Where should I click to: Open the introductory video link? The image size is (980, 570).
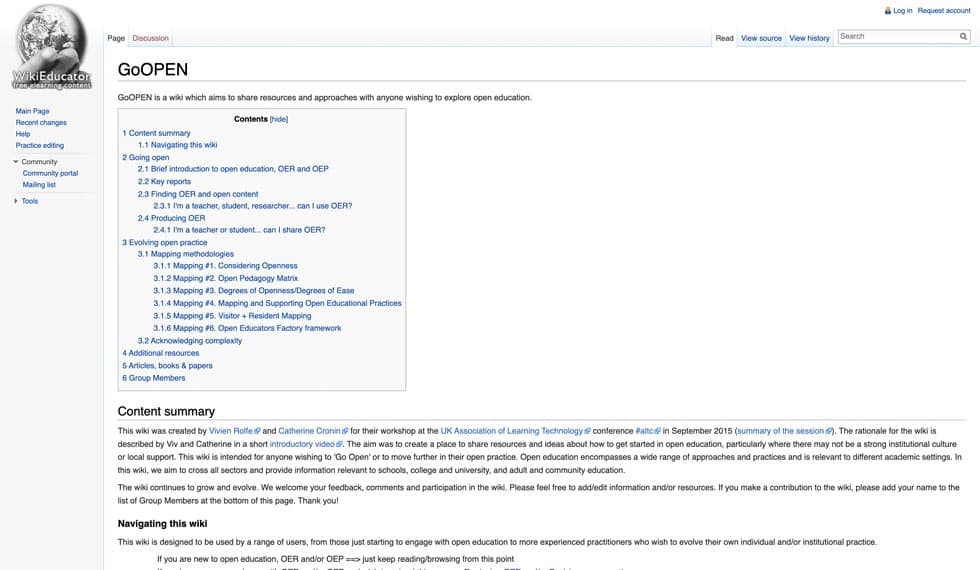click(x=306, y=444)
